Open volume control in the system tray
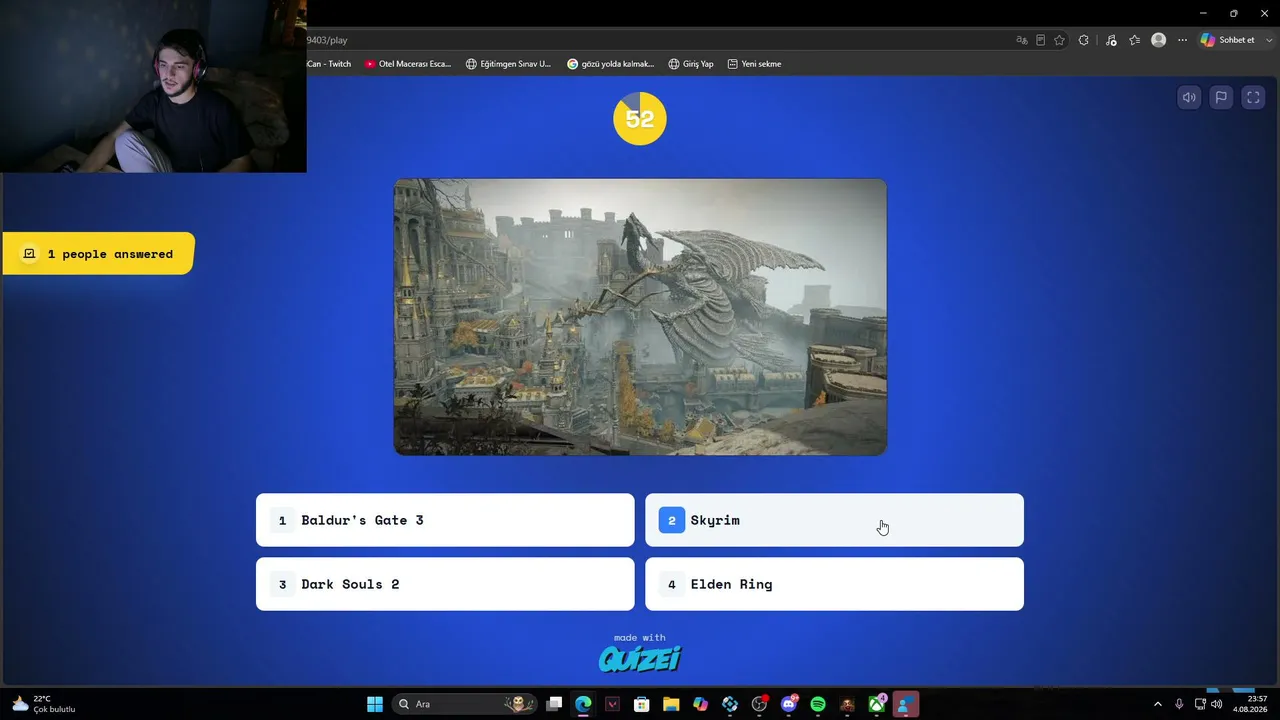Viewport: 1280px width, 720px height. (1216, 704)
